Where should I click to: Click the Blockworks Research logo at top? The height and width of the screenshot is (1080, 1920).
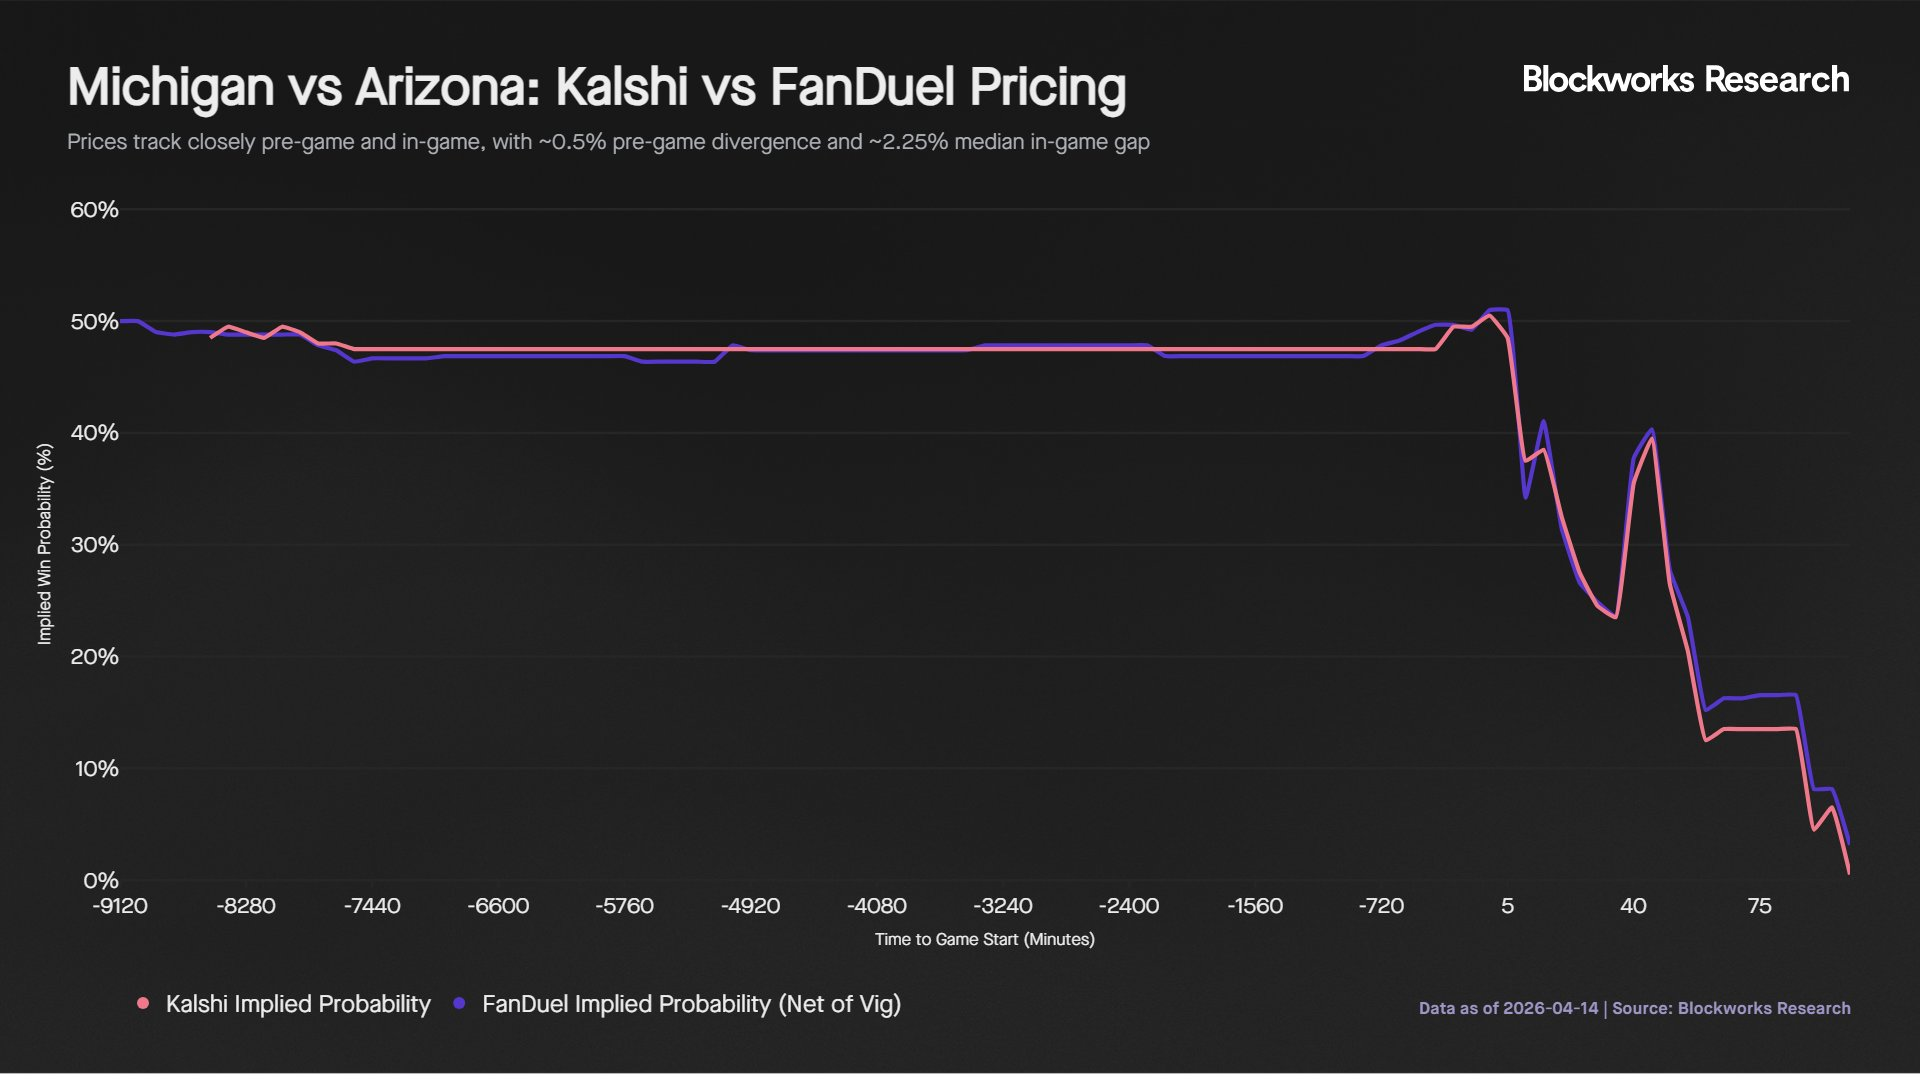pos(1685,80)
